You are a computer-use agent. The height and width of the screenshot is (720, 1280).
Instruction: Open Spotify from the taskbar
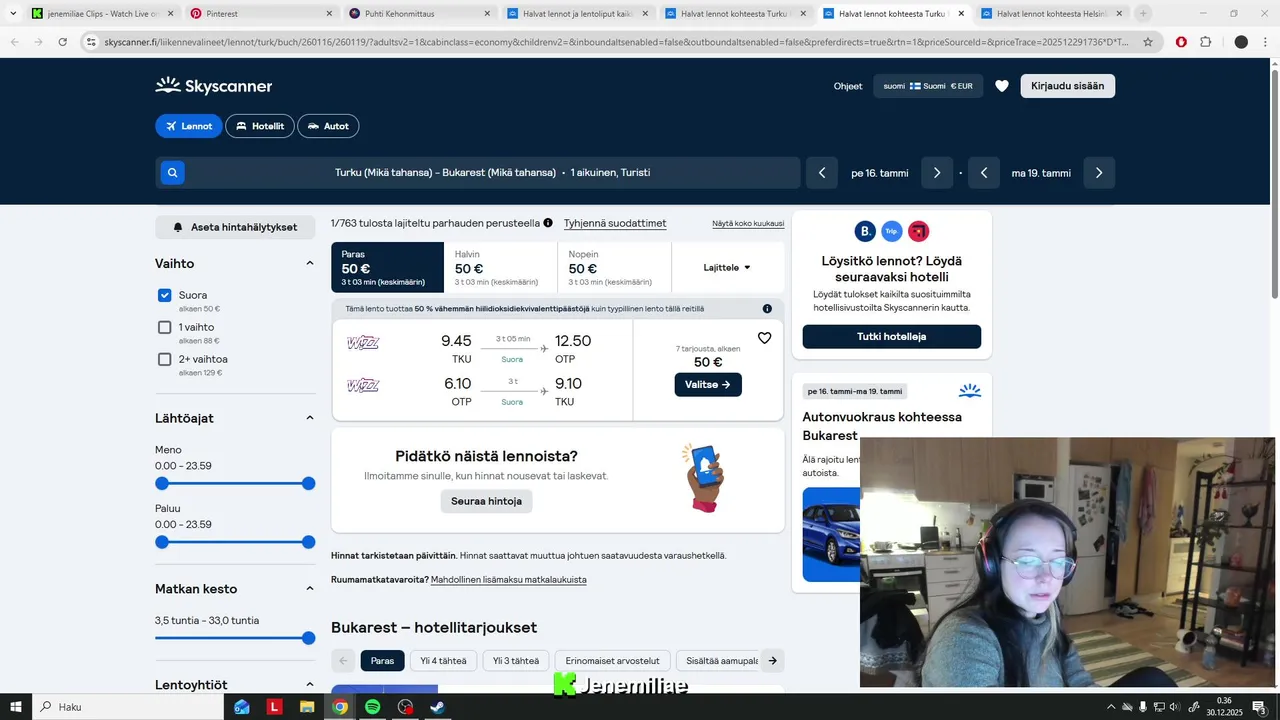(x=372, y=707)
